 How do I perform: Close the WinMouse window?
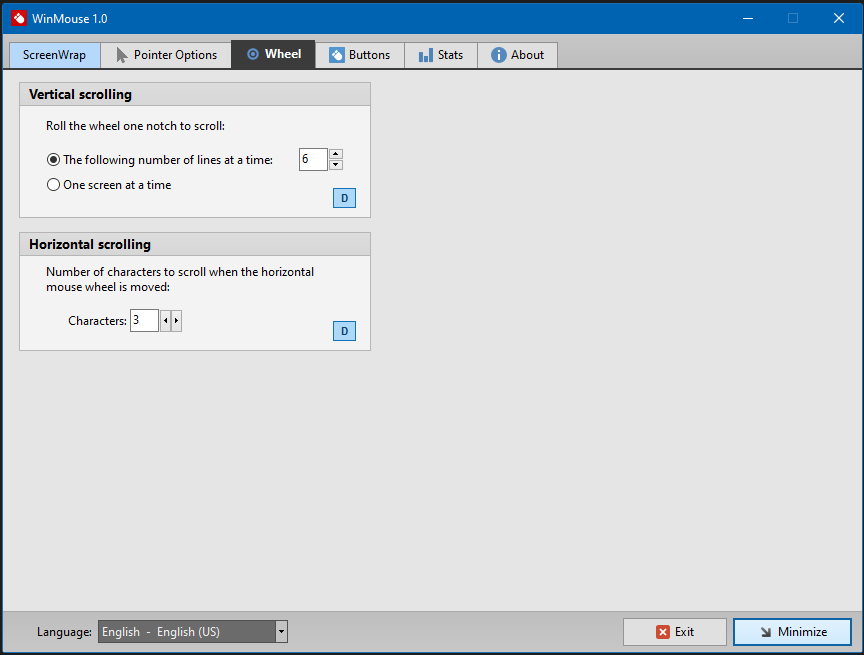point(839,18)
